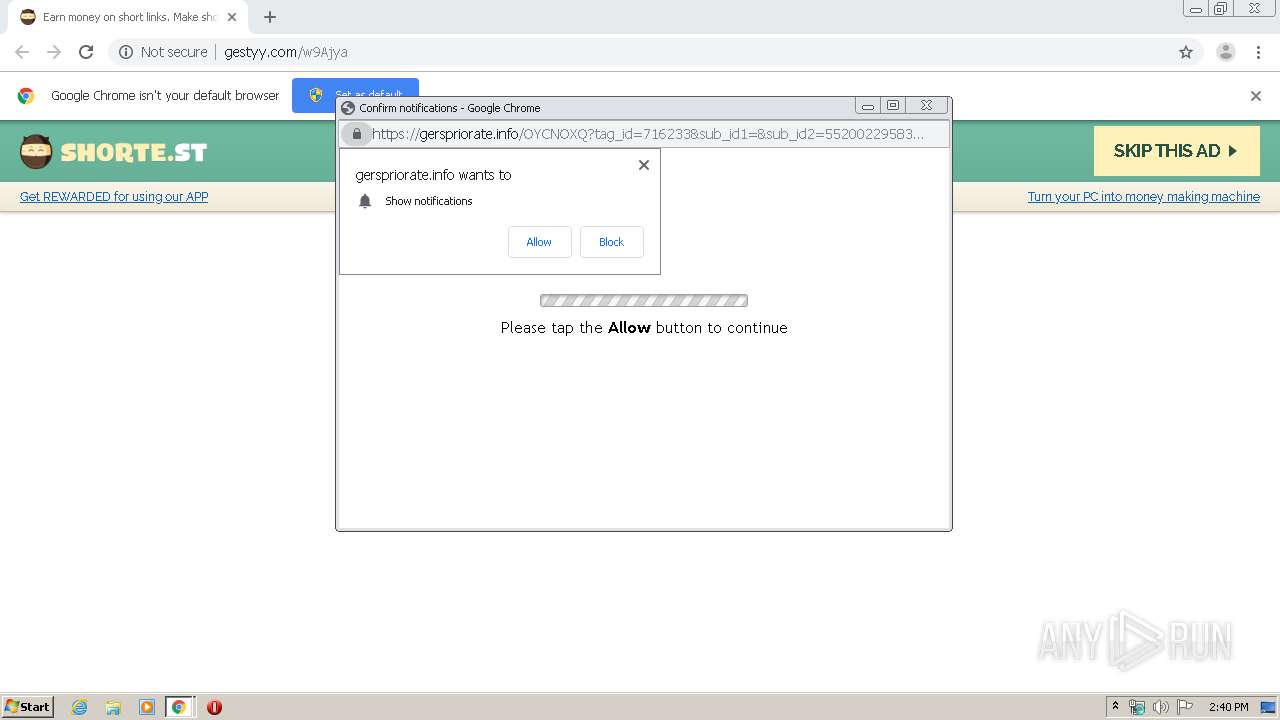
Task: Click the 'Please tap the Allow button' text
Action: point(644,328)
